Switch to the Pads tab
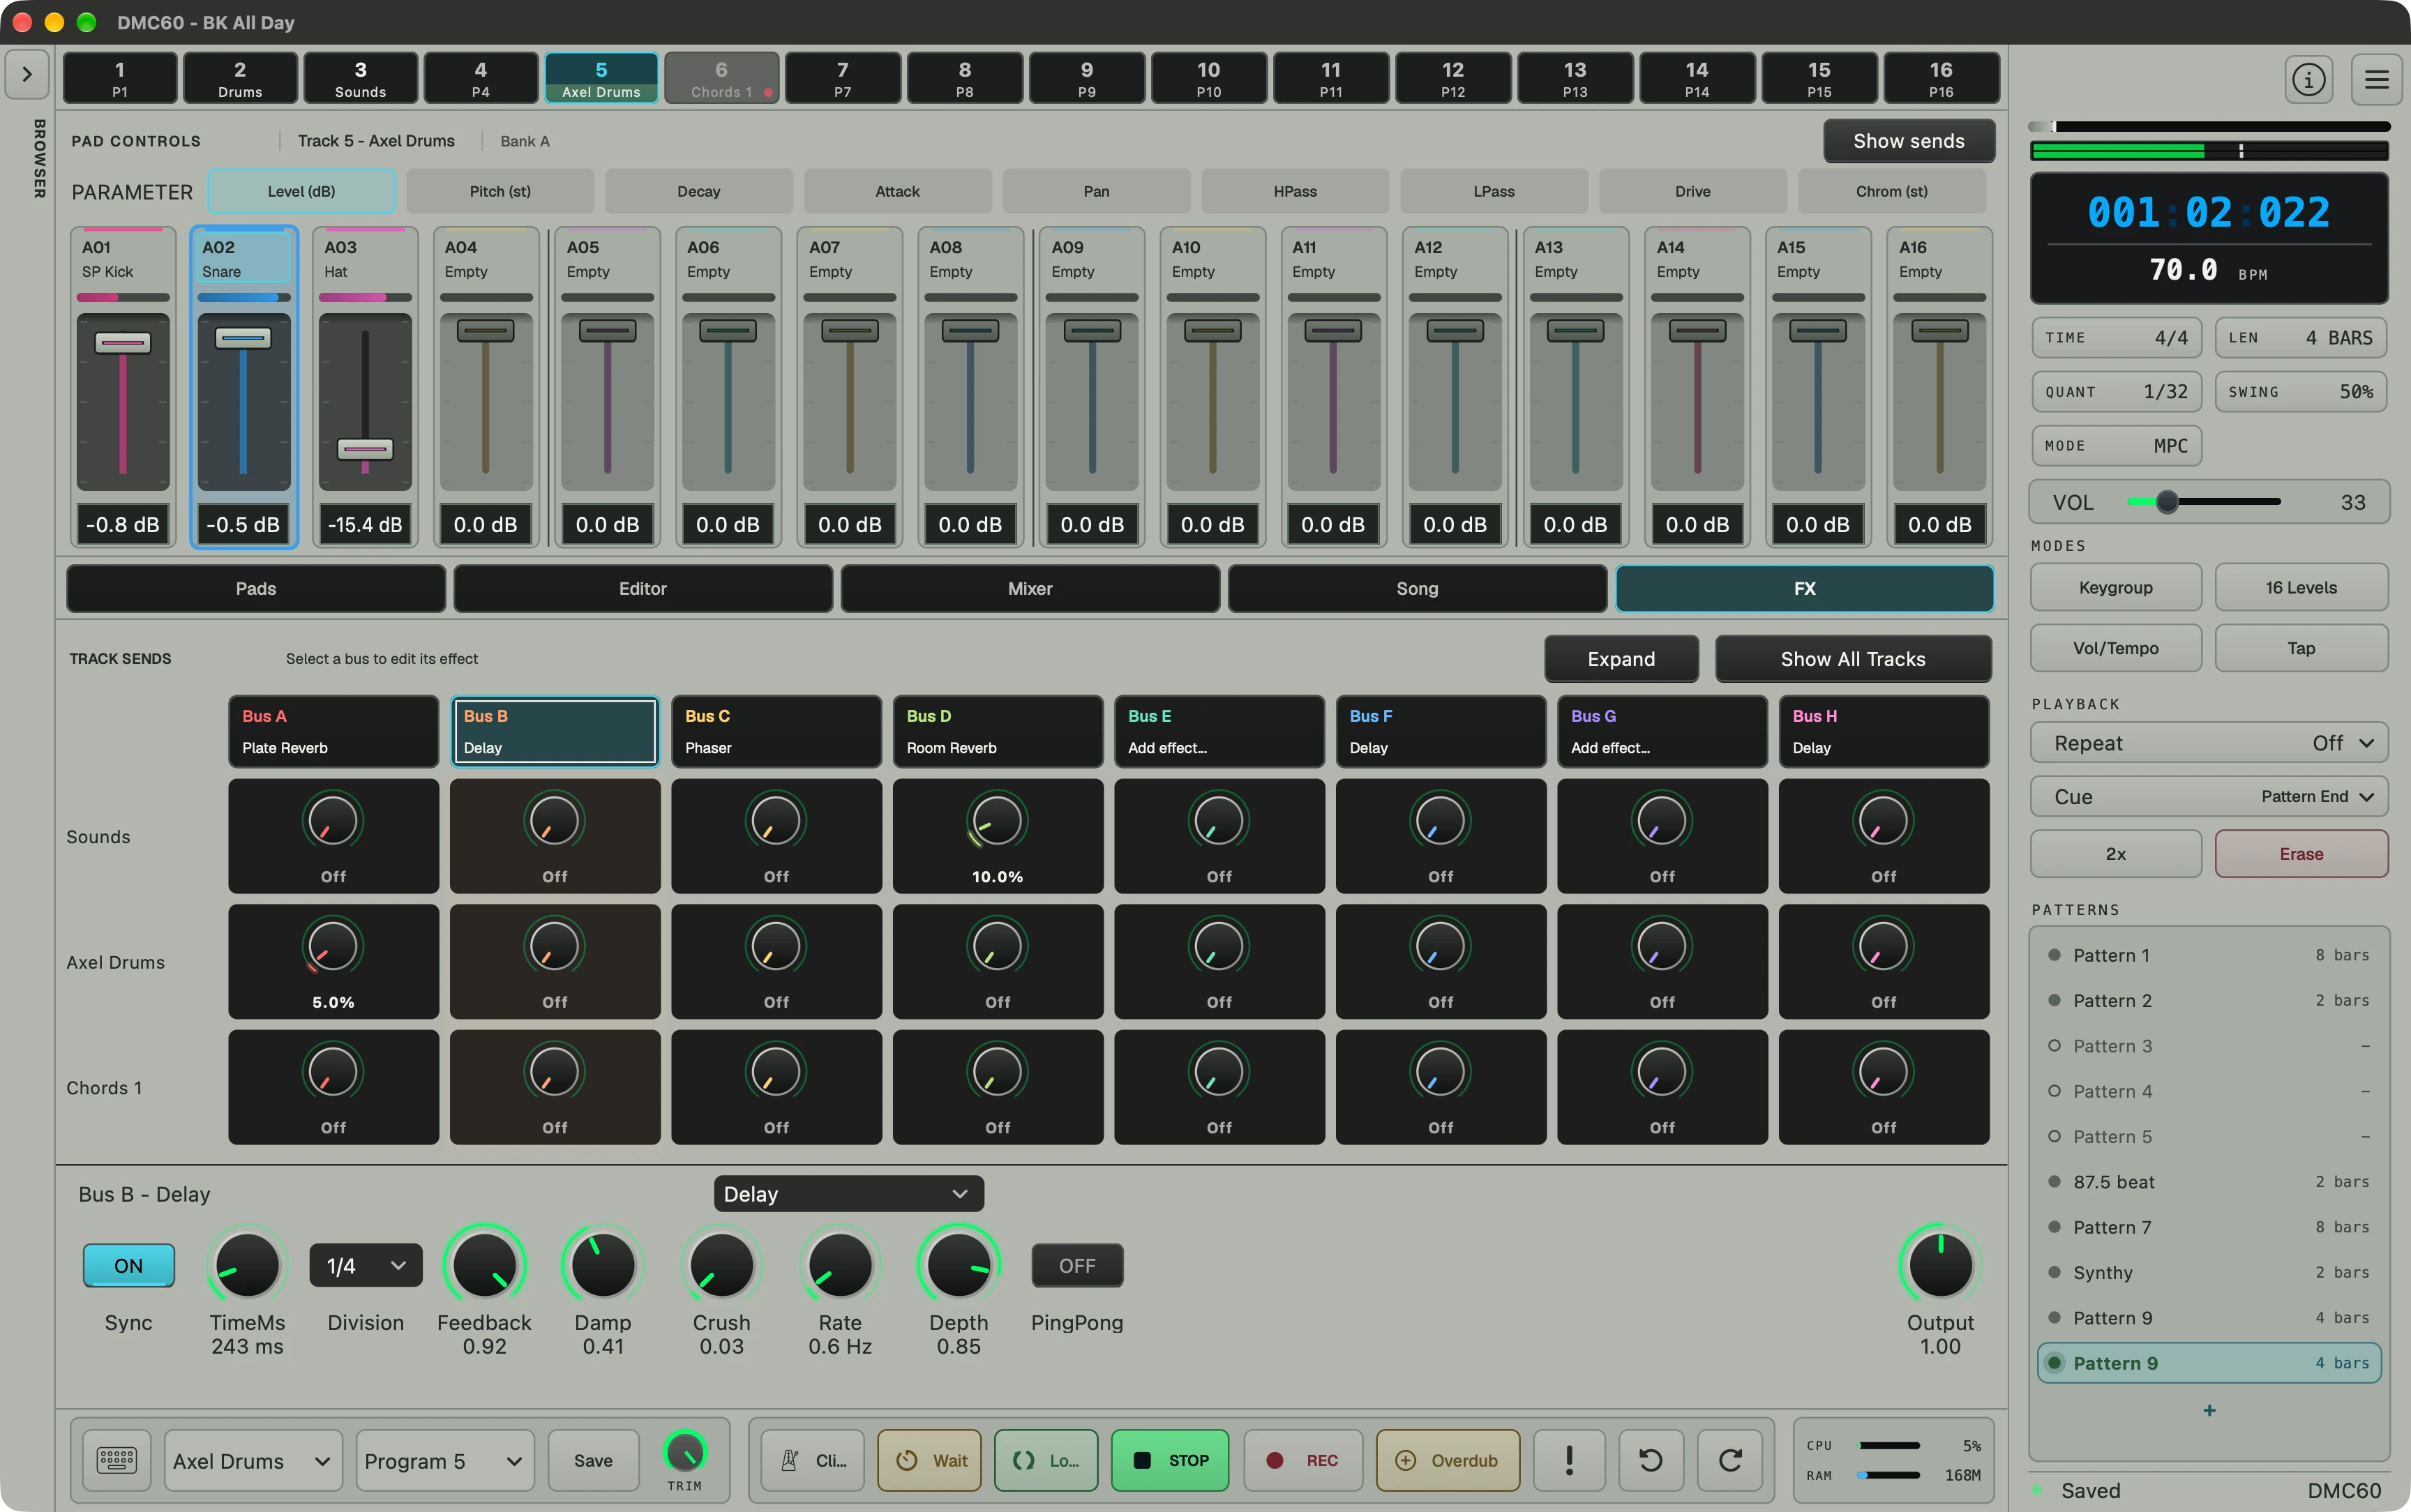Image resolution: width=2411 pixels, height=1512 pixels. click(x=256, y=588)
